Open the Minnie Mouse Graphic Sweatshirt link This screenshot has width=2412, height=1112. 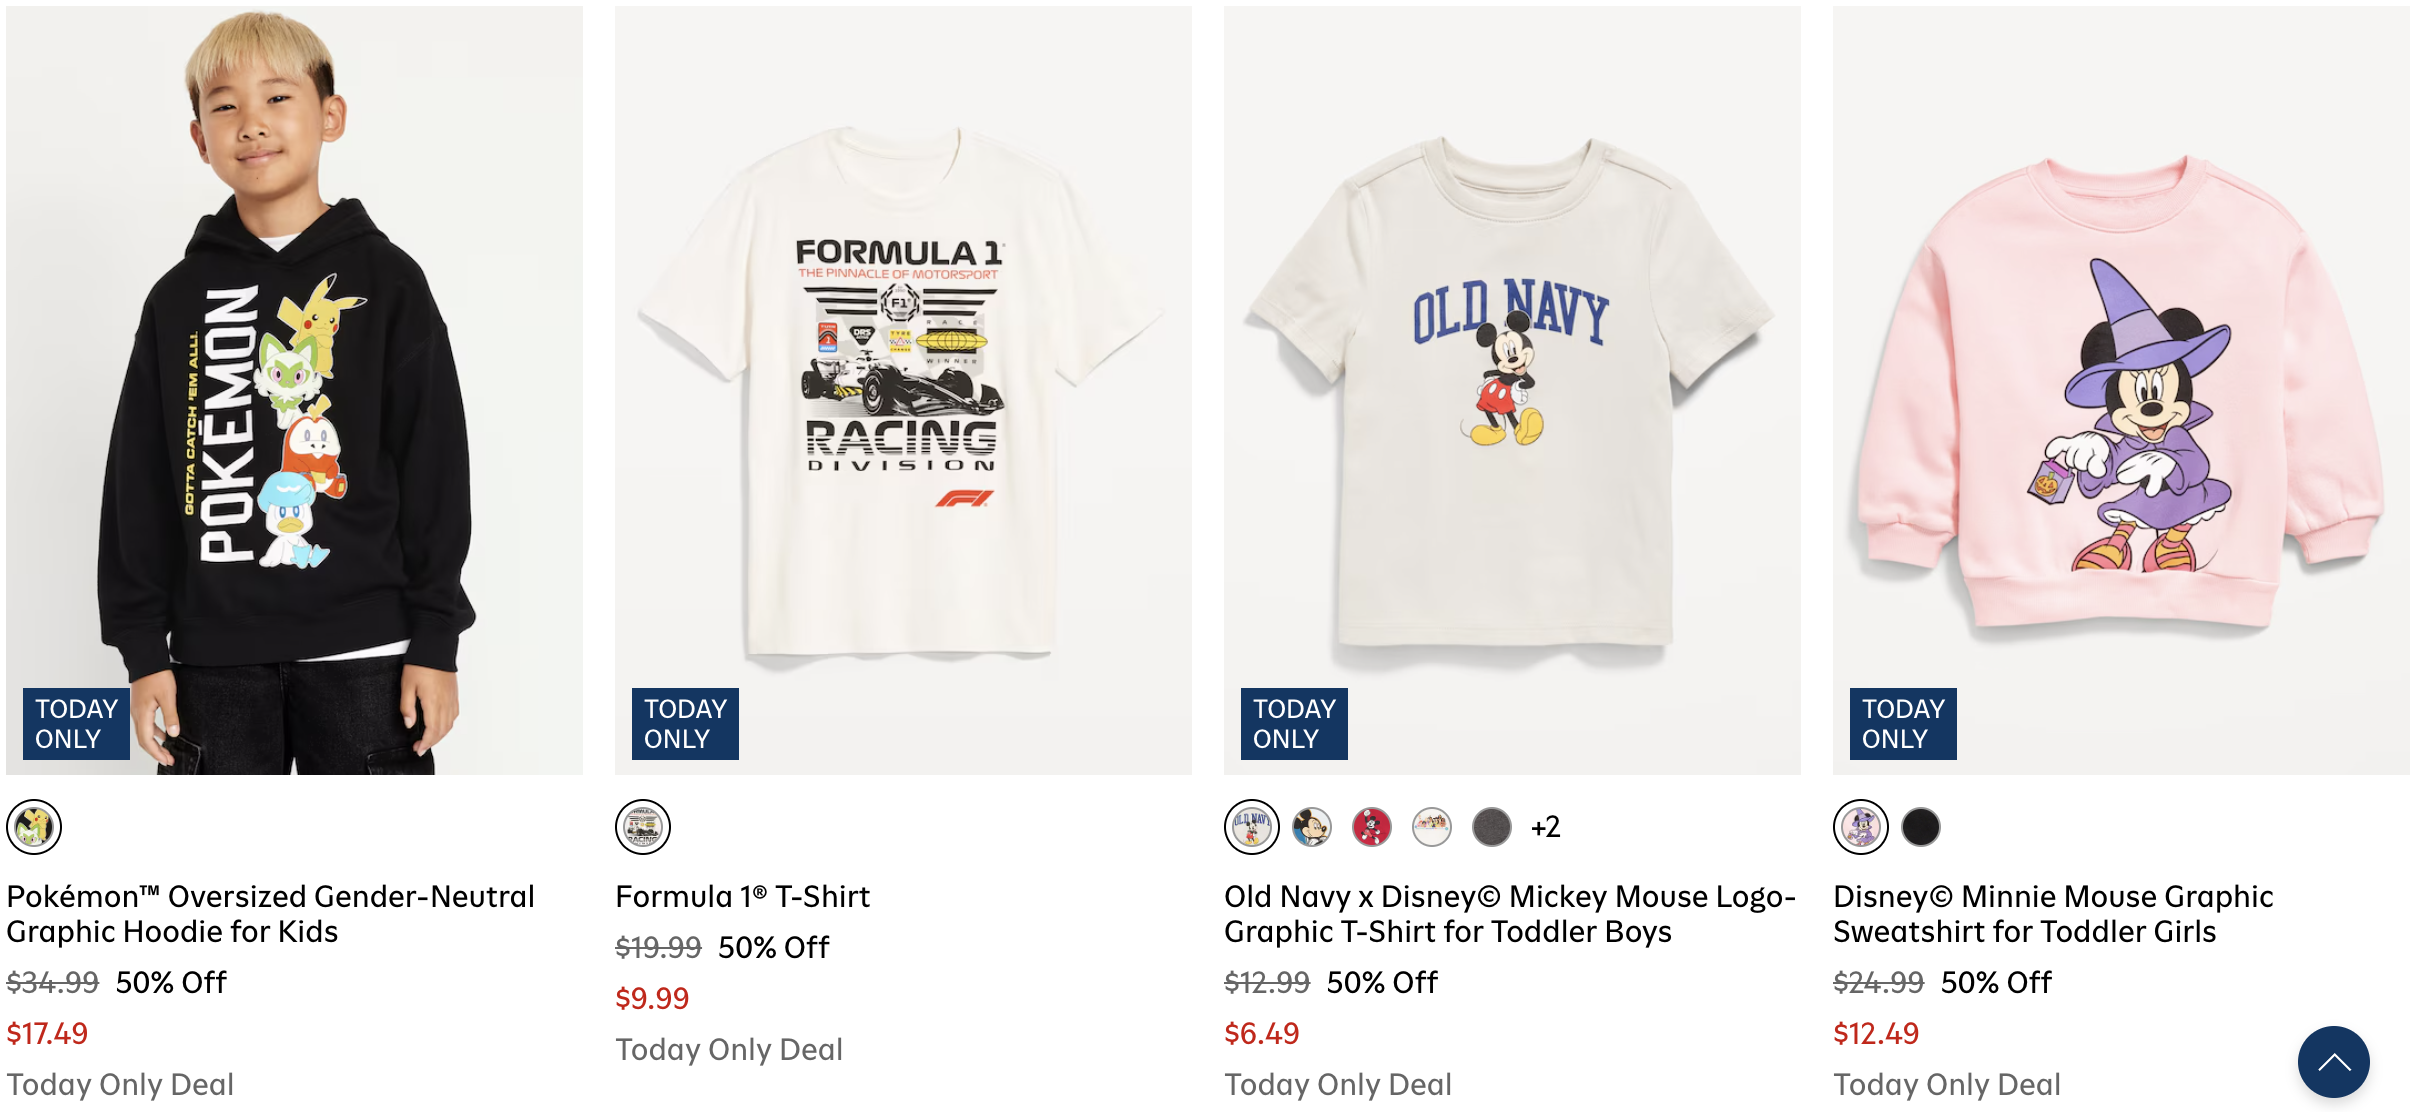click(x=2052, y=913)
